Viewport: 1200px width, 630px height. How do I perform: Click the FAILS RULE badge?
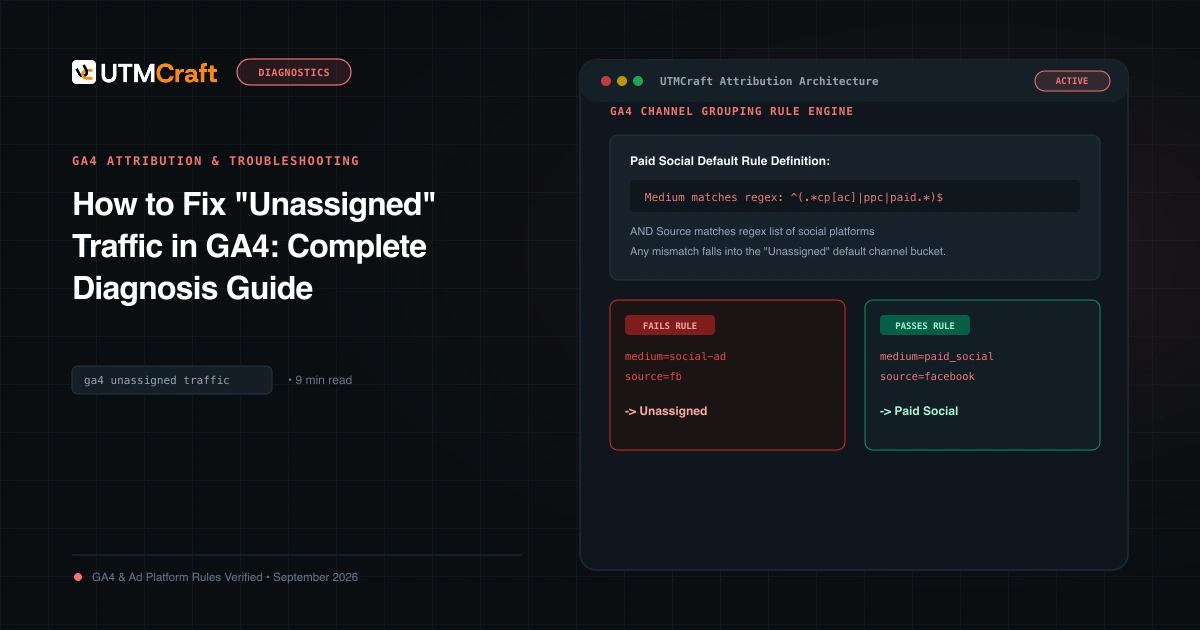coord(670,325)
